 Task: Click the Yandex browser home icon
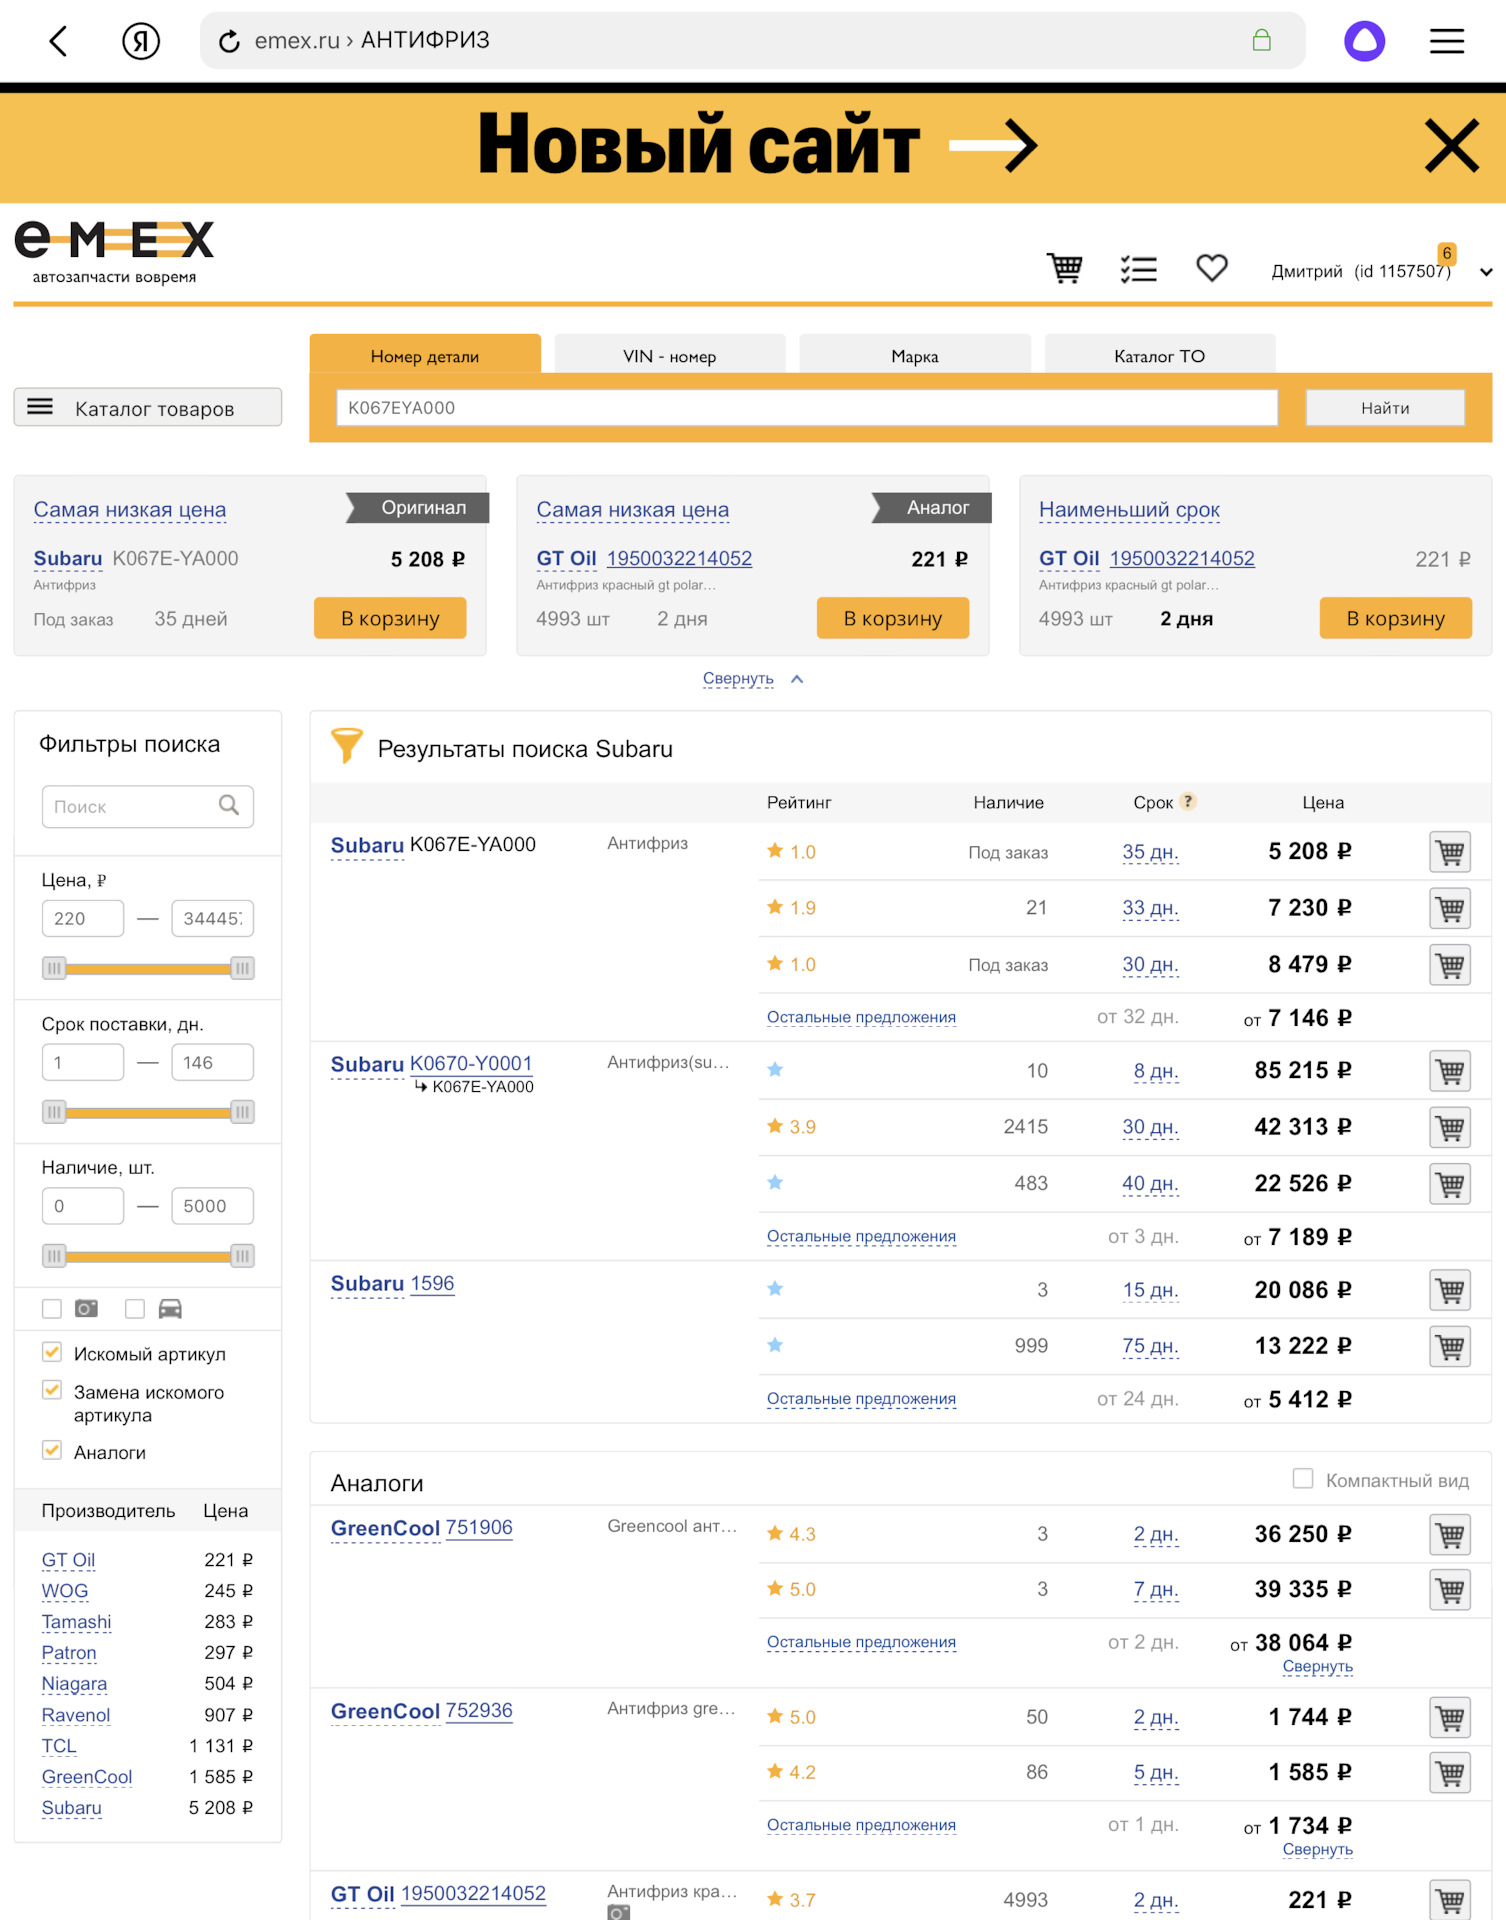141,41
